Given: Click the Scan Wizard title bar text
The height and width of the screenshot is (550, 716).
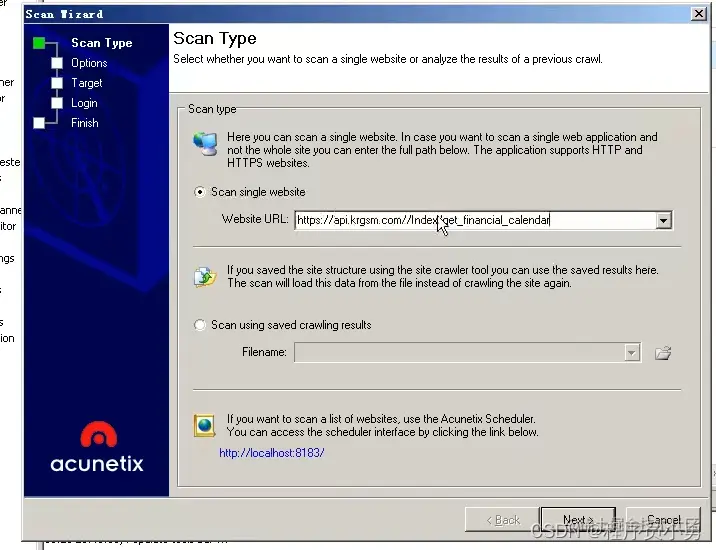Looking at the screenshot, I should tap(64, 14).
